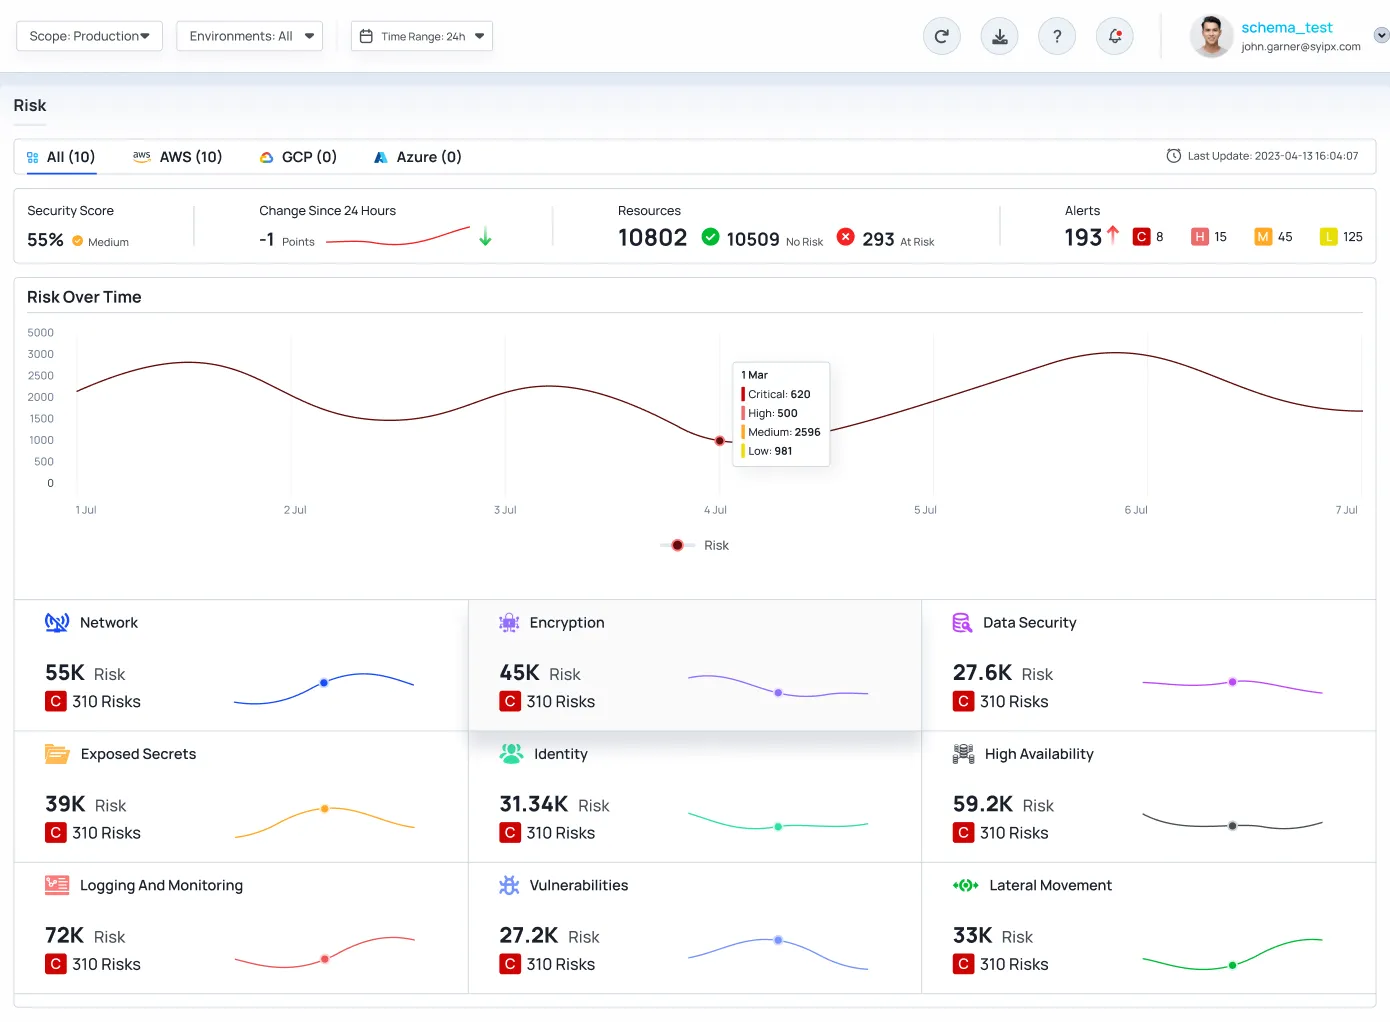The image size is (1390, 1022).
Task: Click the Medium alerts M badge
Action: (x=1263, y=237)
